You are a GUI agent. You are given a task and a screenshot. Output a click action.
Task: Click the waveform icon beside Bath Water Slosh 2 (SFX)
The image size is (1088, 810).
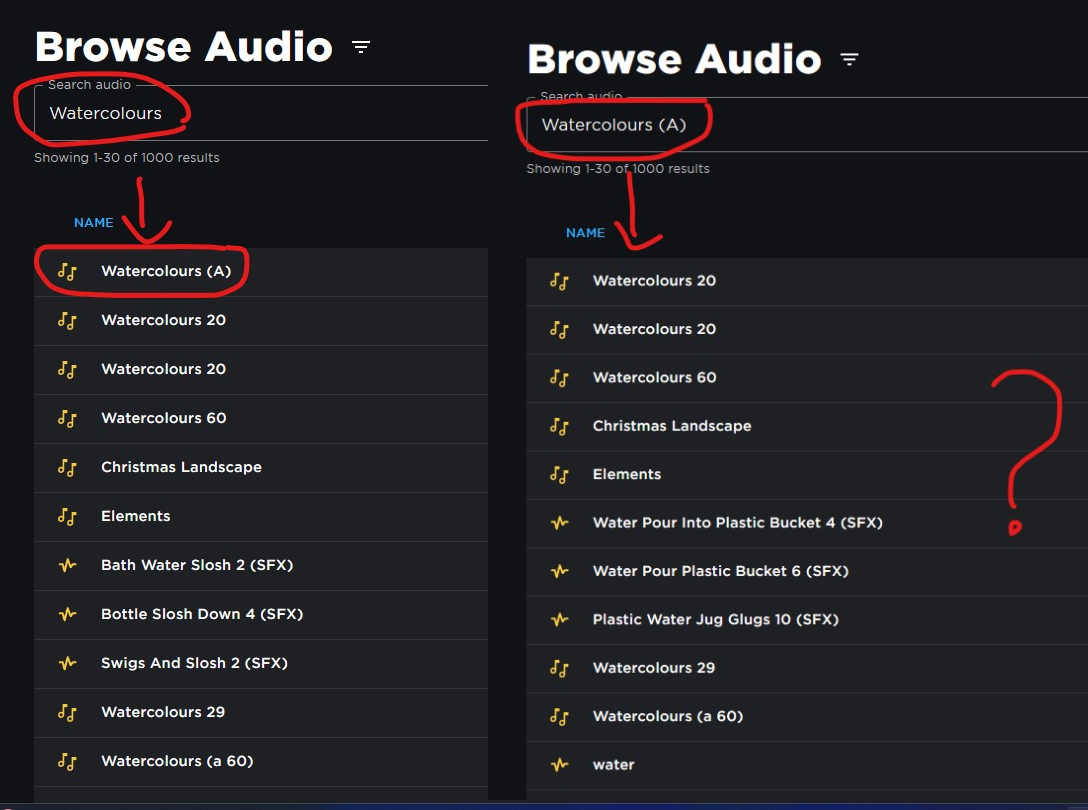67,565
